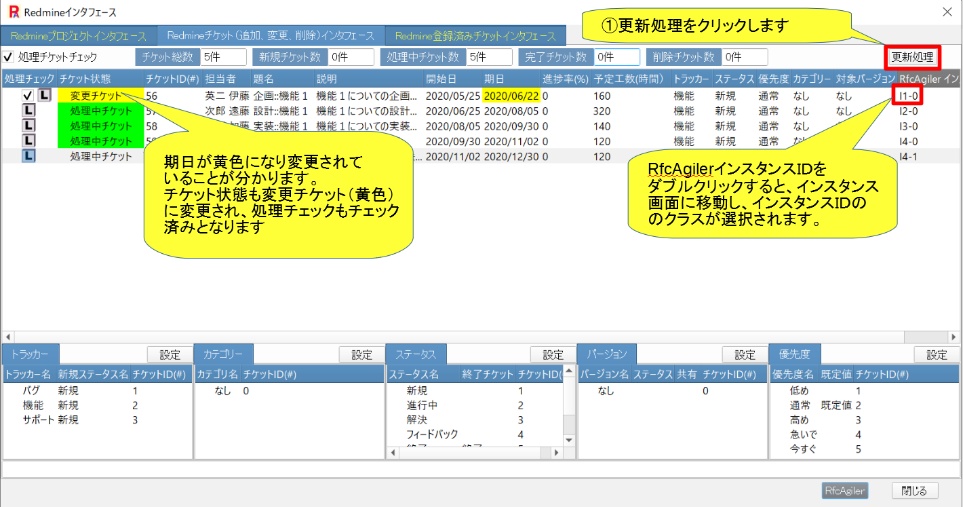The height and width of the screenshot is (507, 963).
Task: Click the ステータス list scroll-left arrow
Action: pos(394,452)
